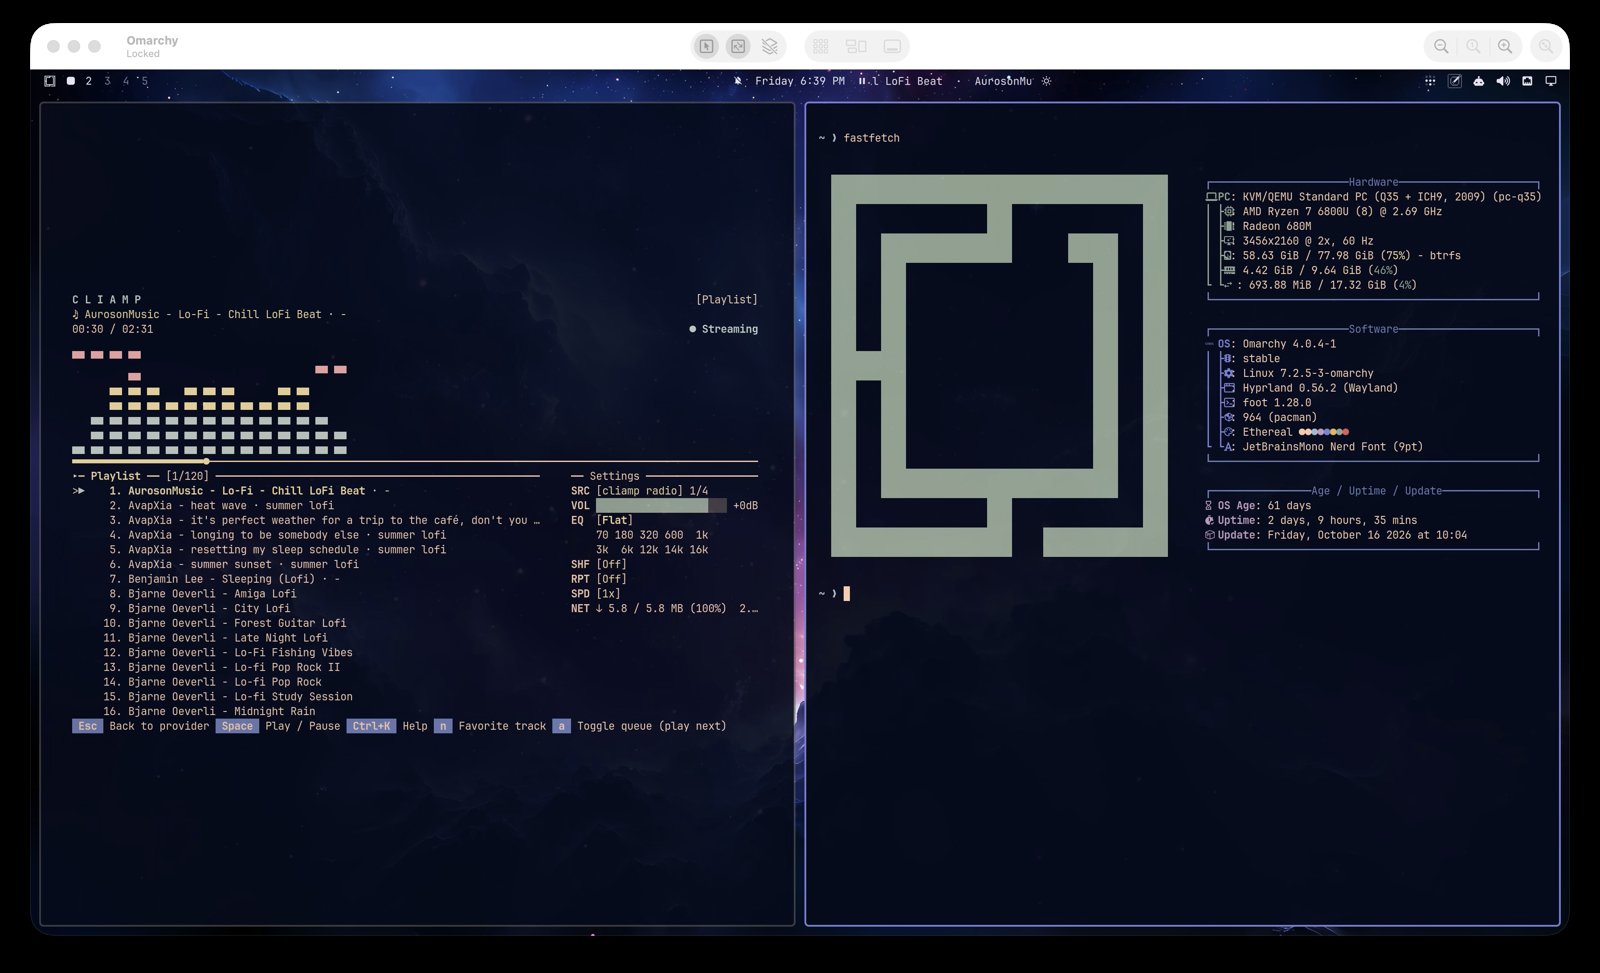This screenshot has width=1600, height=973.
Task: Toggle the cursor capture icon in the window toolbar
Action: pos(706,46)
